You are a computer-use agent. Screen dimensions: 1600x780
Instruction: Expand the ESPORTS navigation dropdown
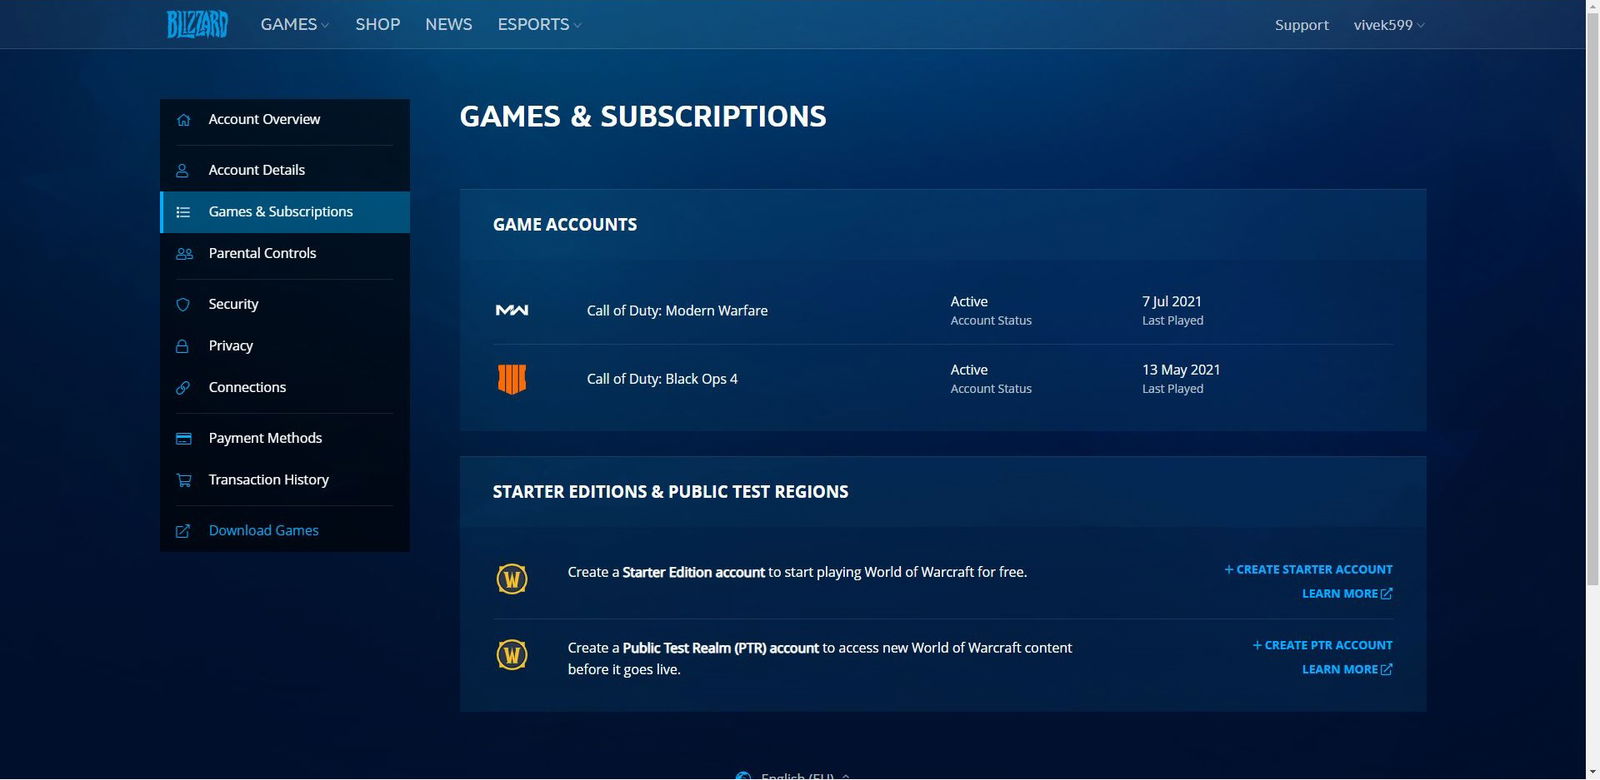tap(540, 24)
